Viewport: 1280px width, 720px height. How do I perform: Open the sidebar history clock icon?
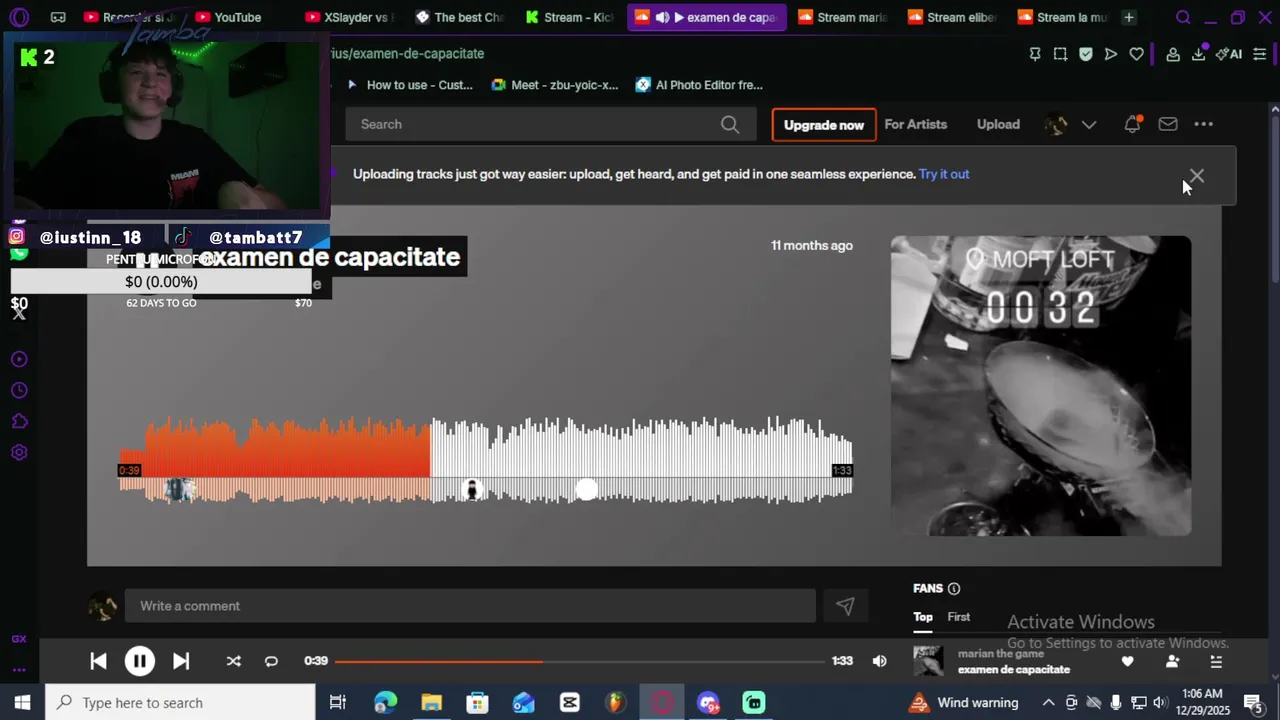19,391
